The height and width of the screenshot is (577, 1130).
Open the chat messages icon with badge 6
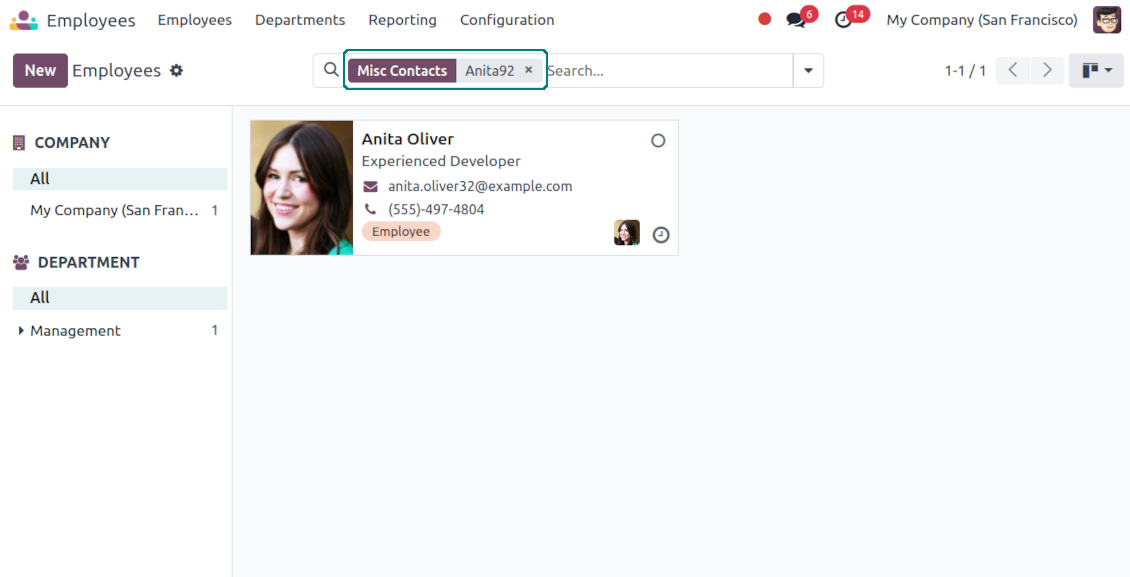(796, 20)
